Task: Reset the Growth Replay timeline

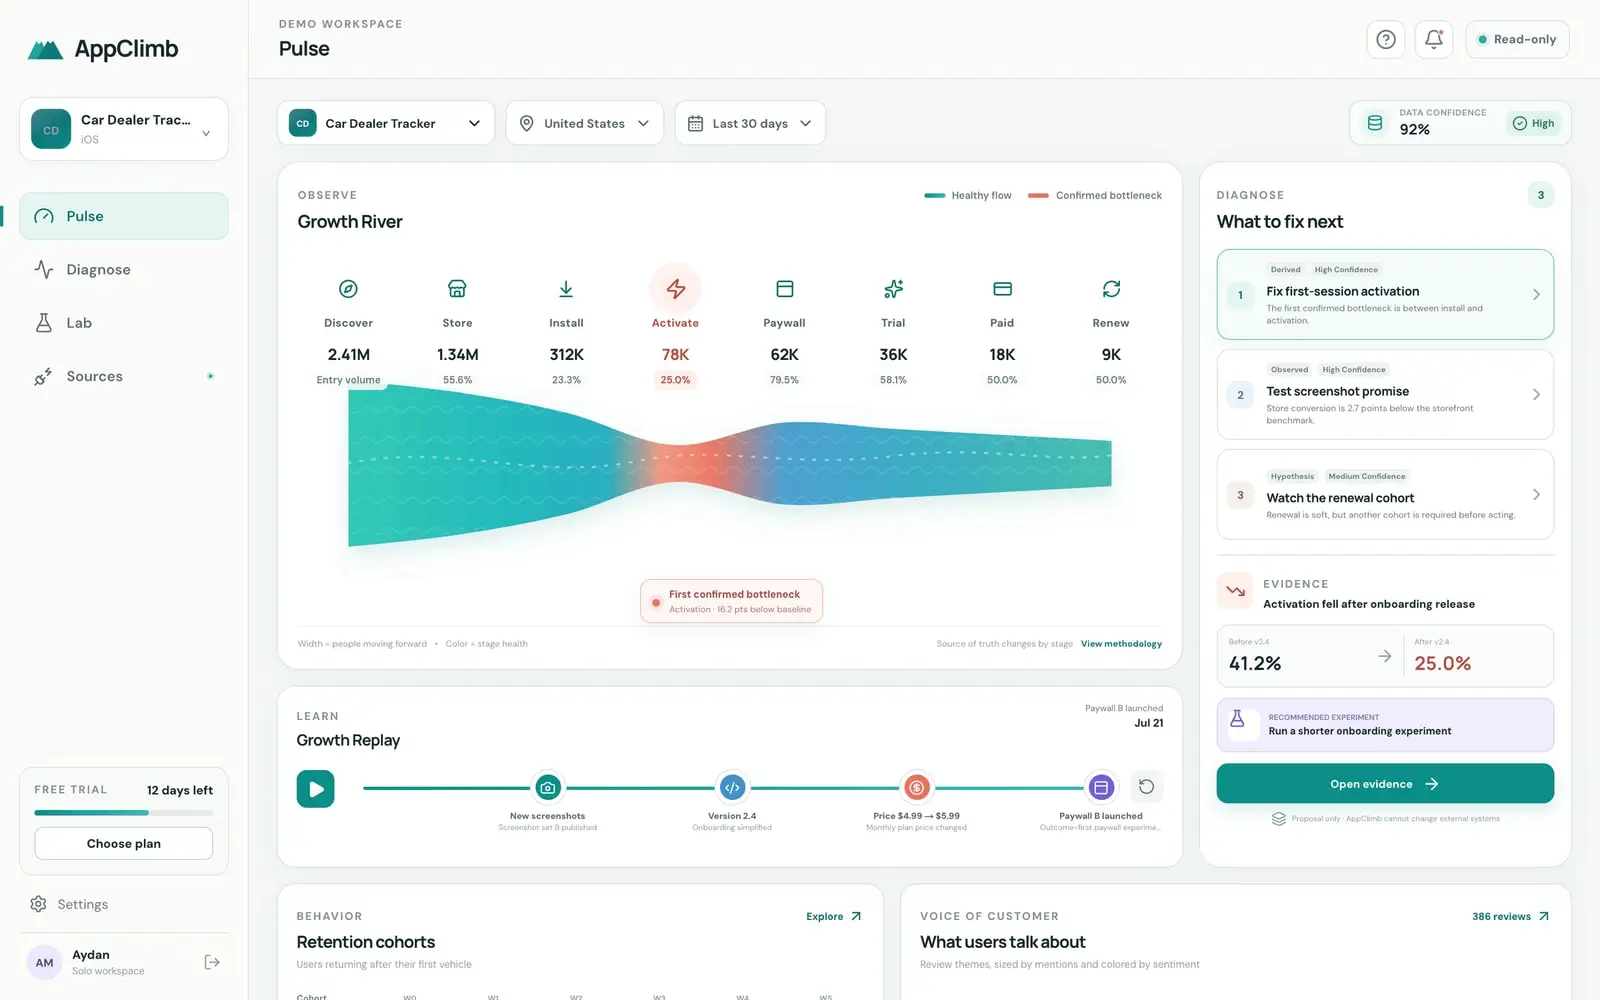Action: 1146,787
